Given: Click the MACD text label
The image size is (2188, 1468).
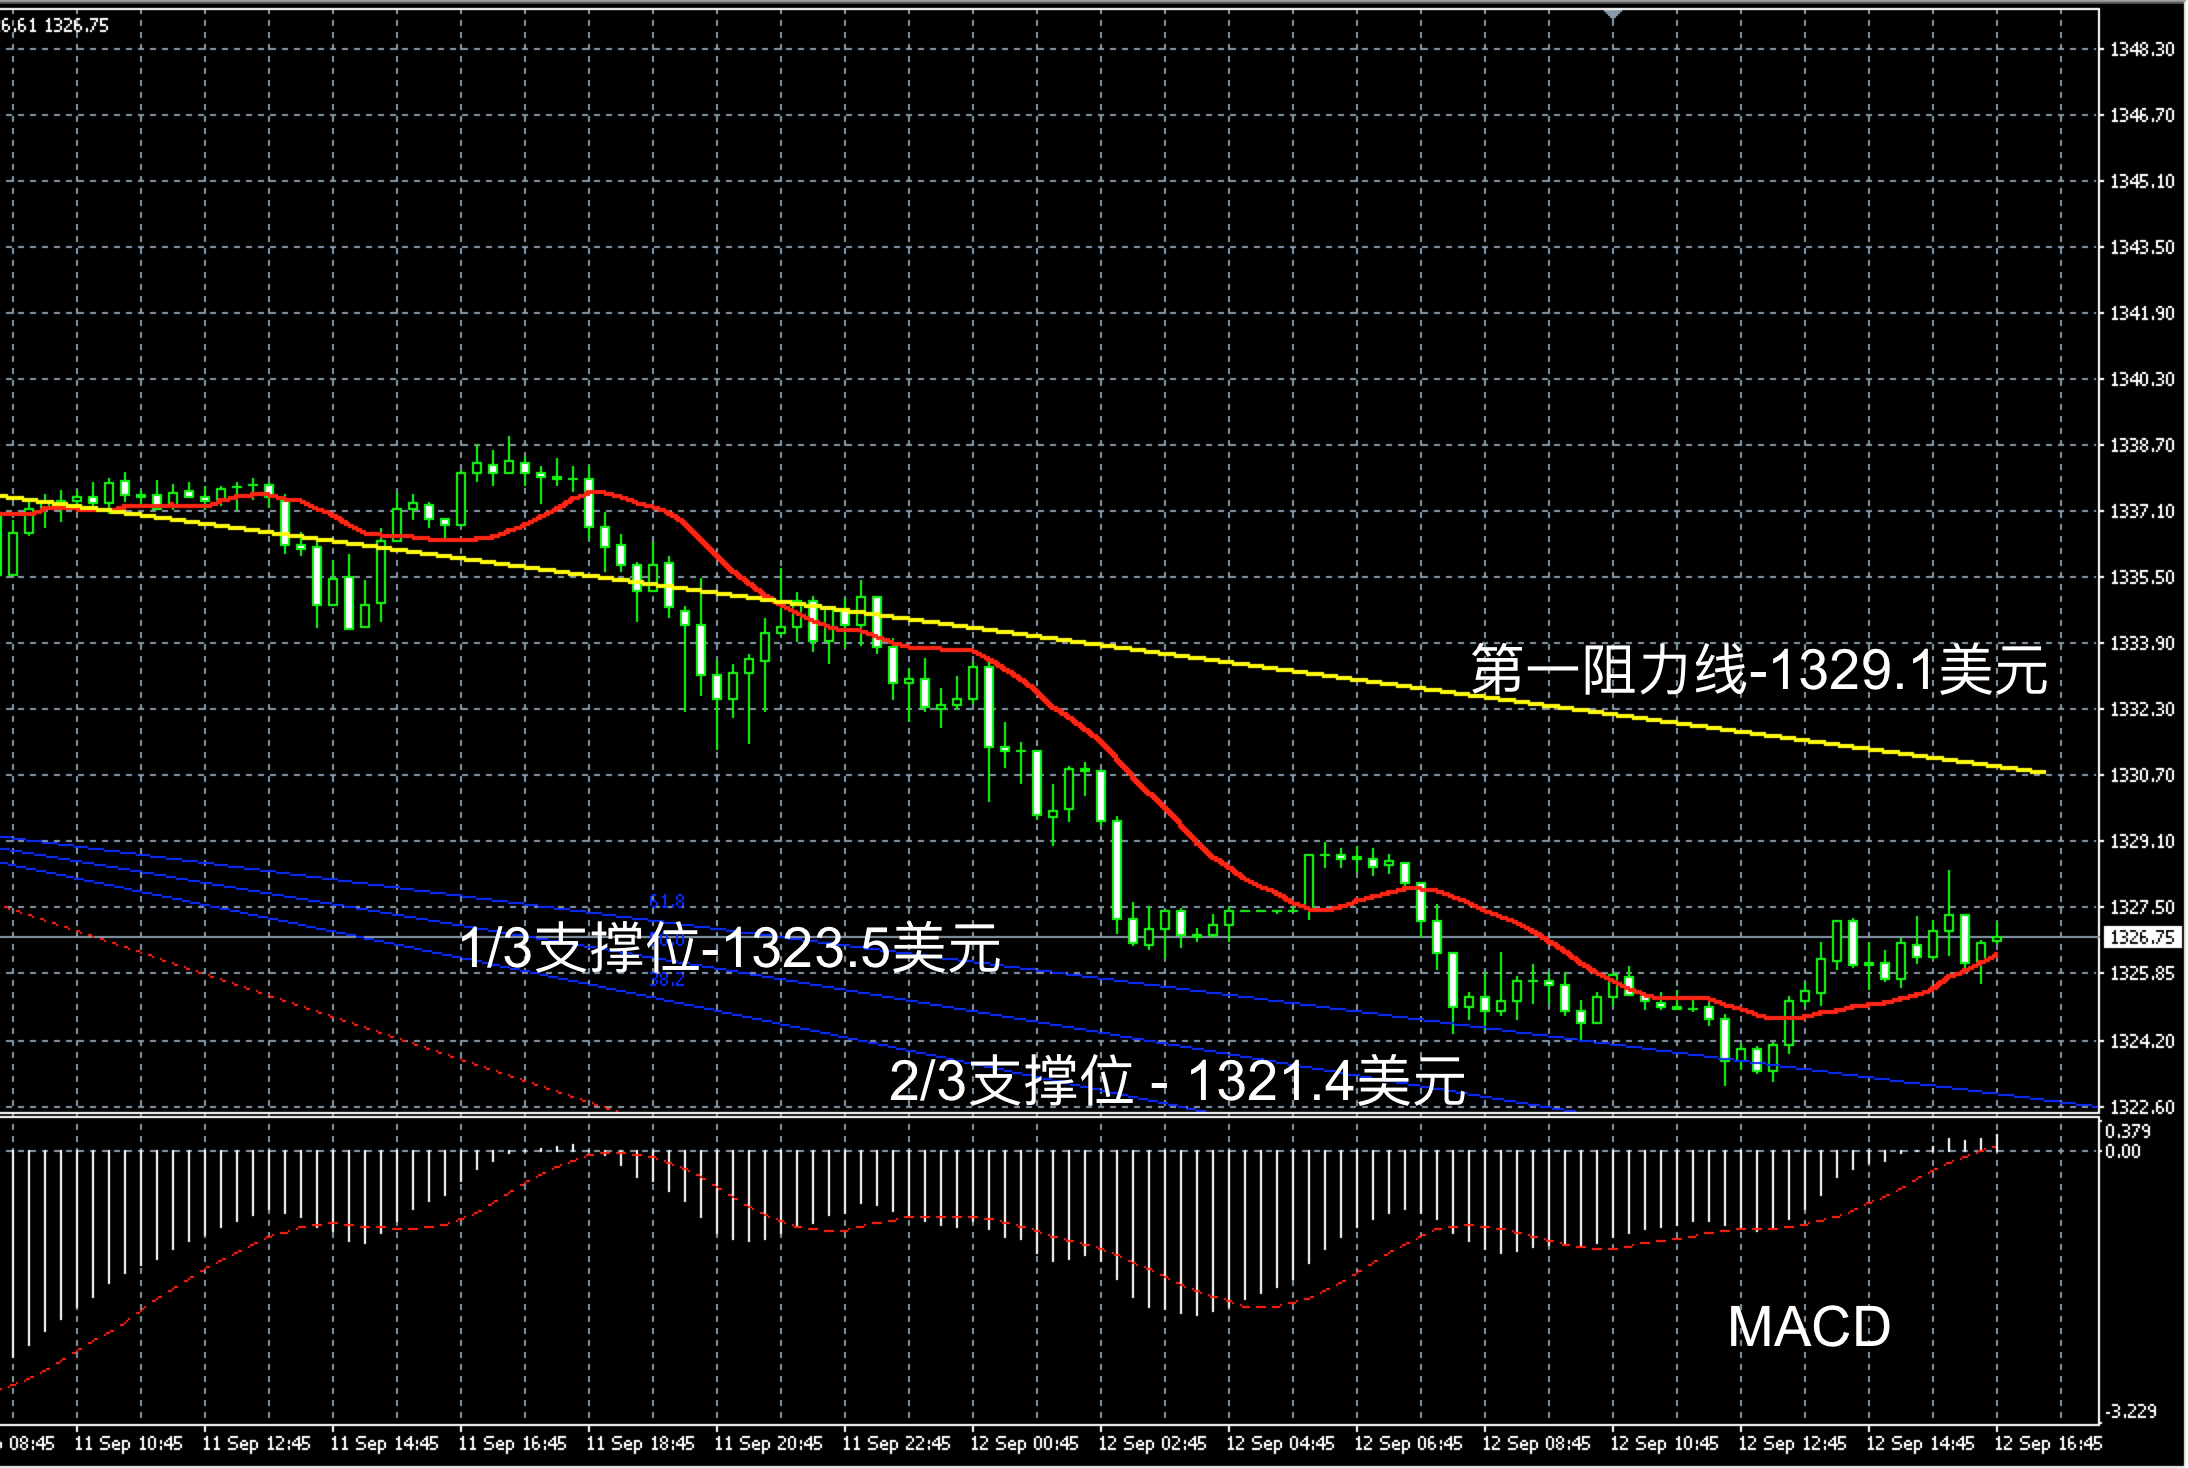Looking at the screenshot, I should click(x=1808, y=1327).
